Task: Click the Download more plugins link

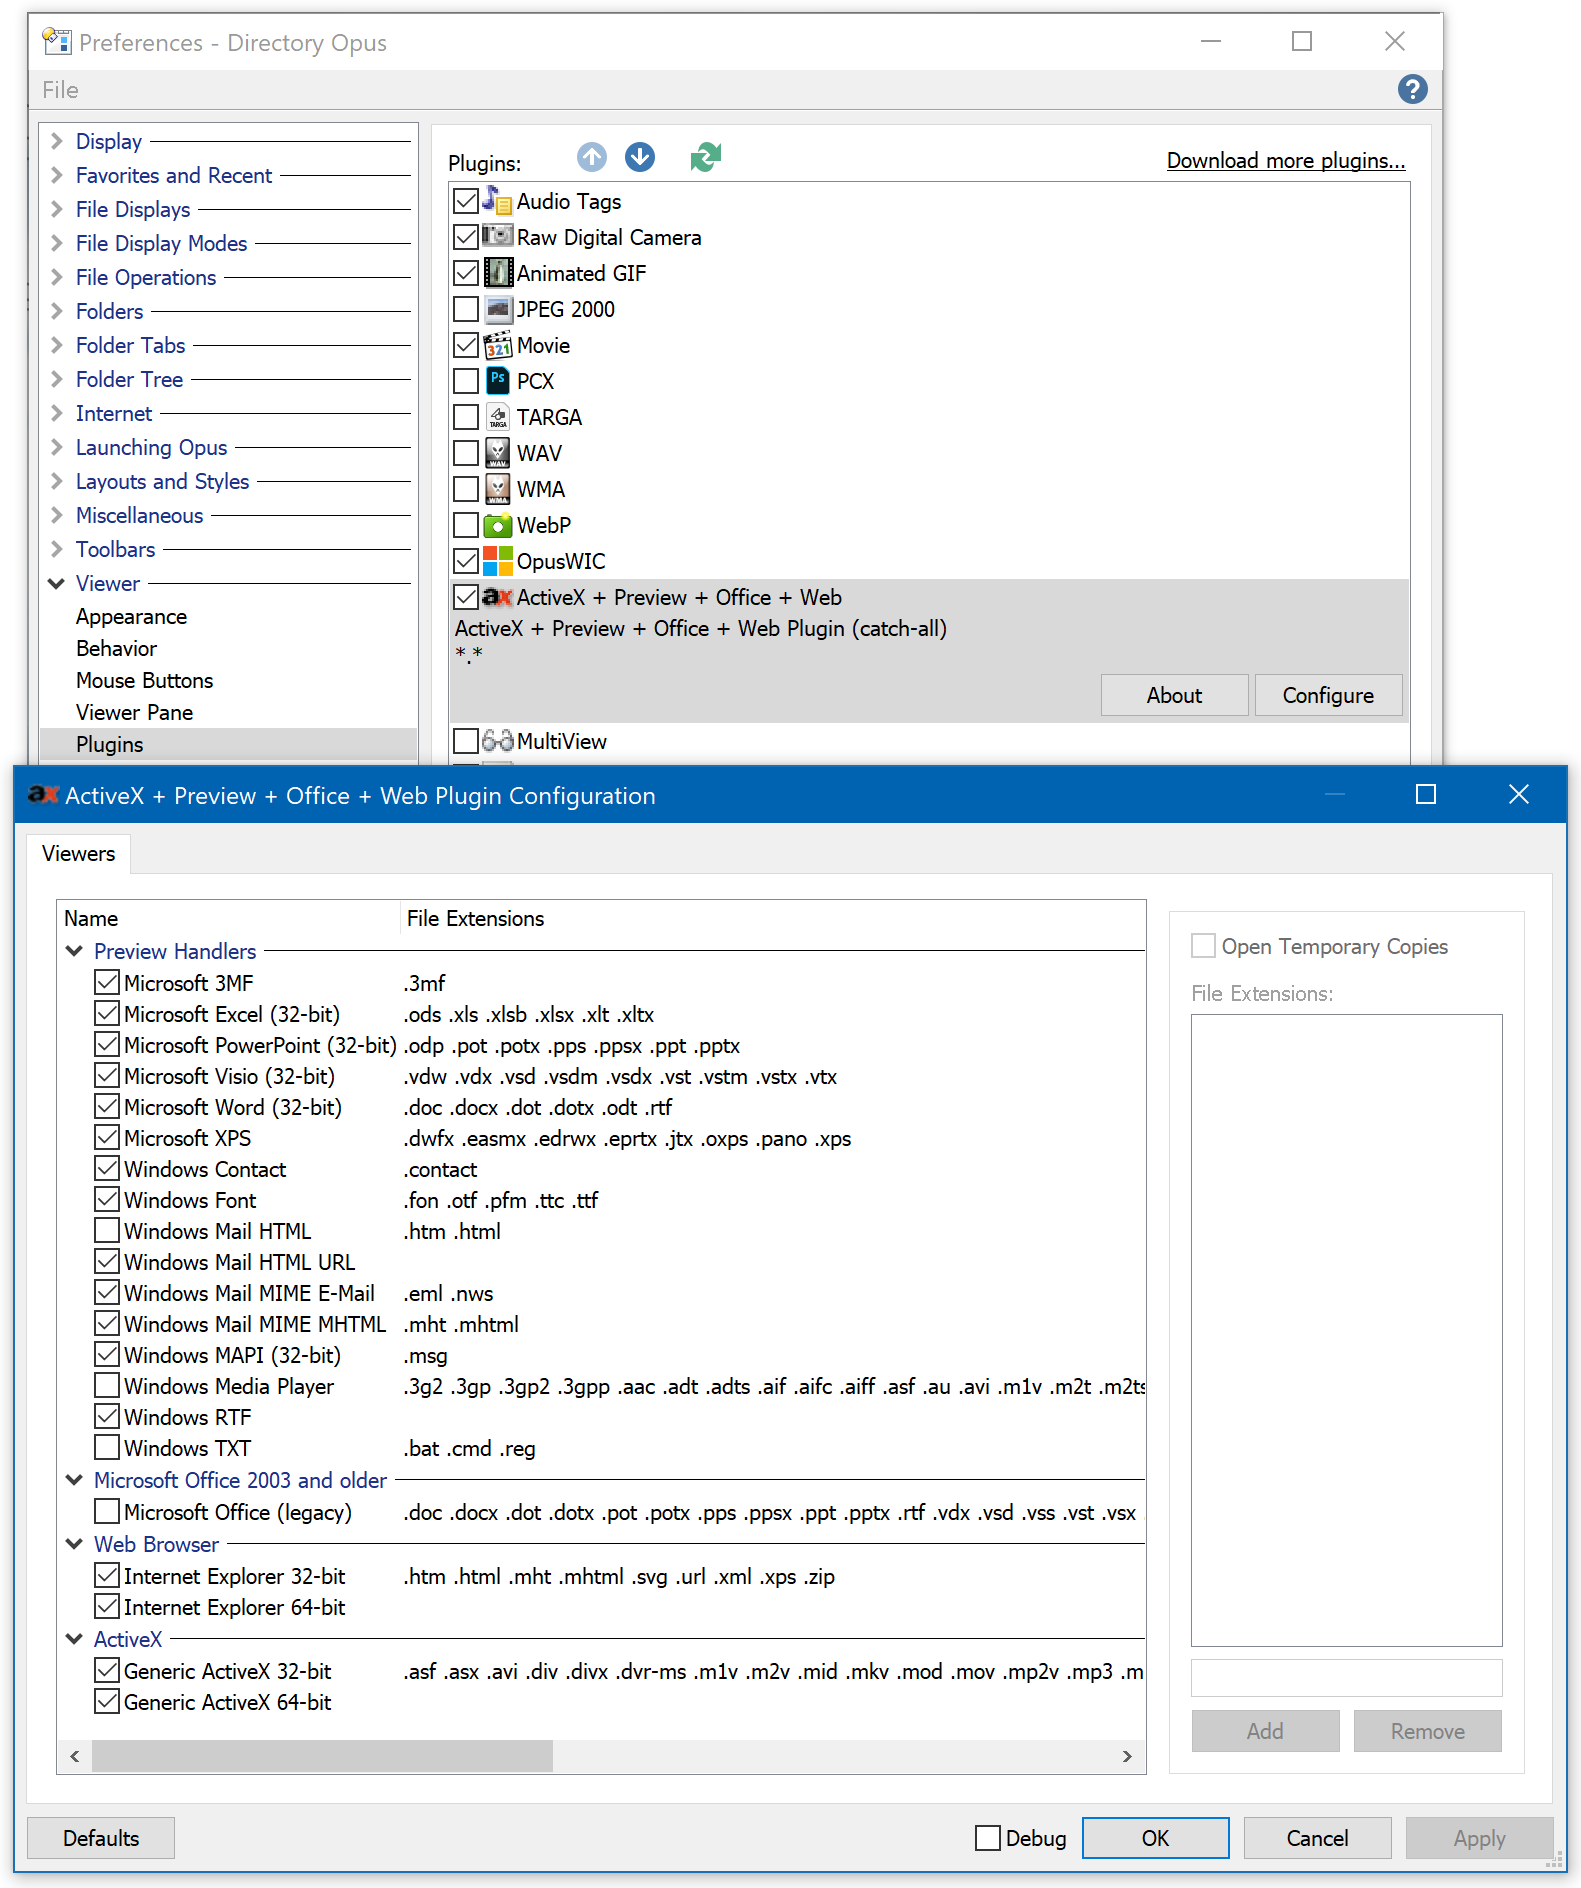Action: click(1285, 161)
